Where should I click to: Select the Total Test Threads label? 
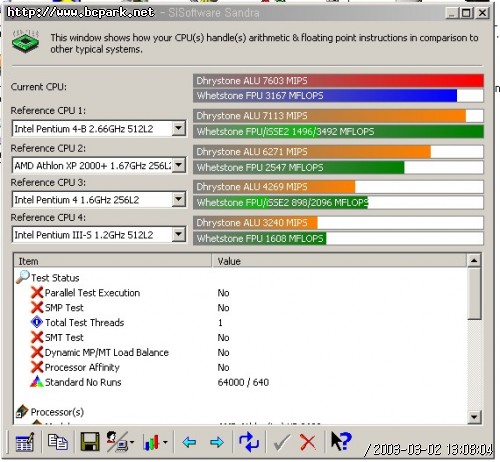tap(84, 322)
